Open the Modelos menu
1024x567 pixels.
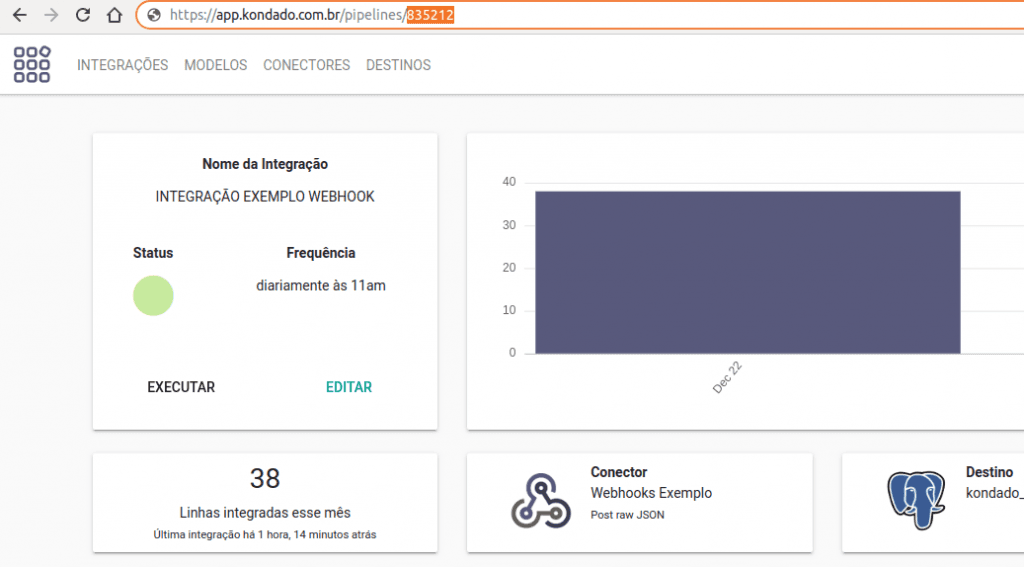215,65
